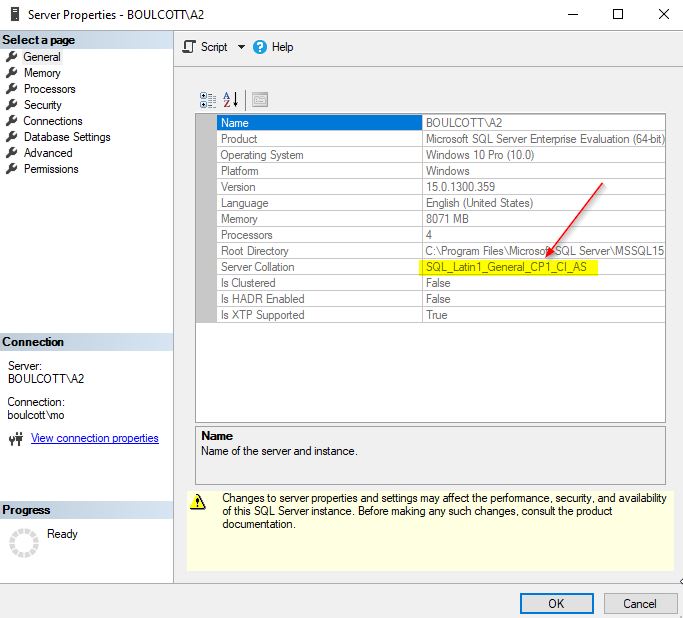683x618 pixels.
Task: Click wrench icon beside Advanced
Action: tap(12, 152)
